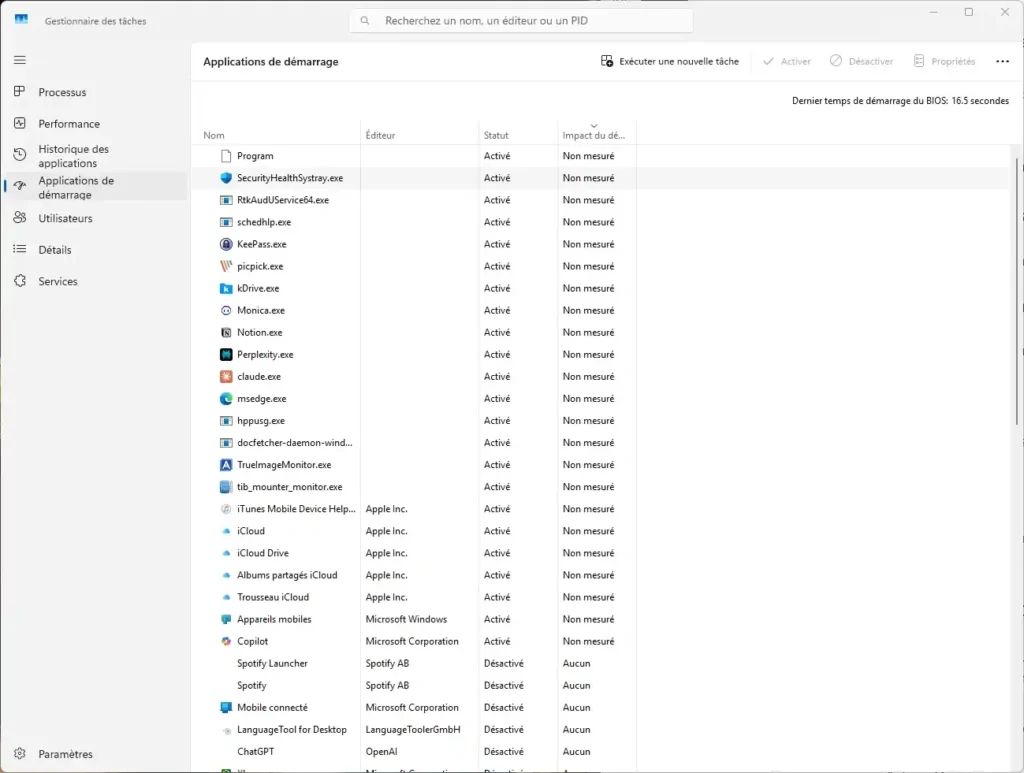Click the Monica.exe icon
Screen dimensions: 1024x773
[x=226, y=311]
